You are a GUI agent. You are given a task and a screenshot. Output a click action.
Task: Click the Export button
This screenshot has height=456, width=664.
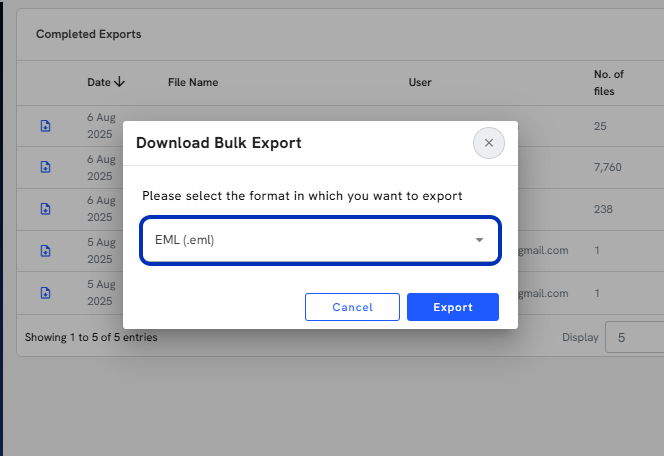tap(453, 307)
